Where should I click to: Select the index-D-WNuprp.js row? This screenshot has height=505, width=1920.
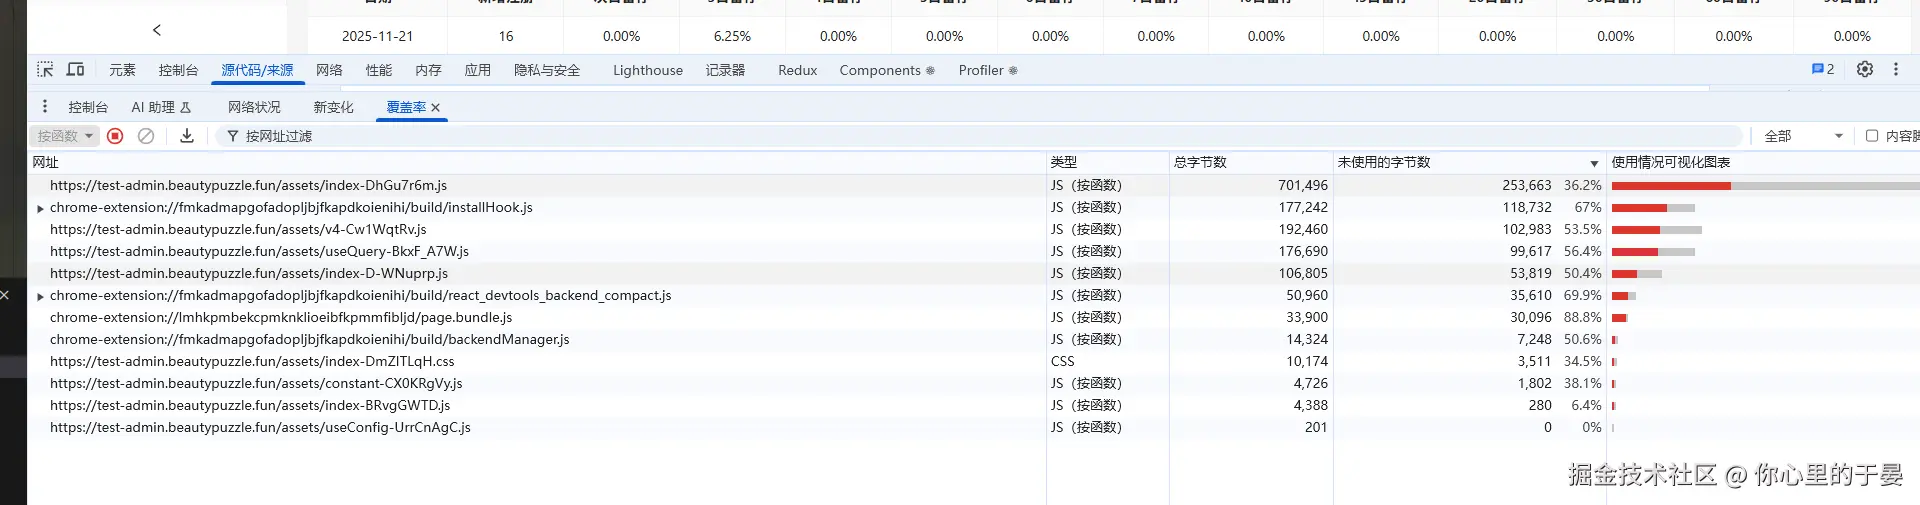coord(973,273)
